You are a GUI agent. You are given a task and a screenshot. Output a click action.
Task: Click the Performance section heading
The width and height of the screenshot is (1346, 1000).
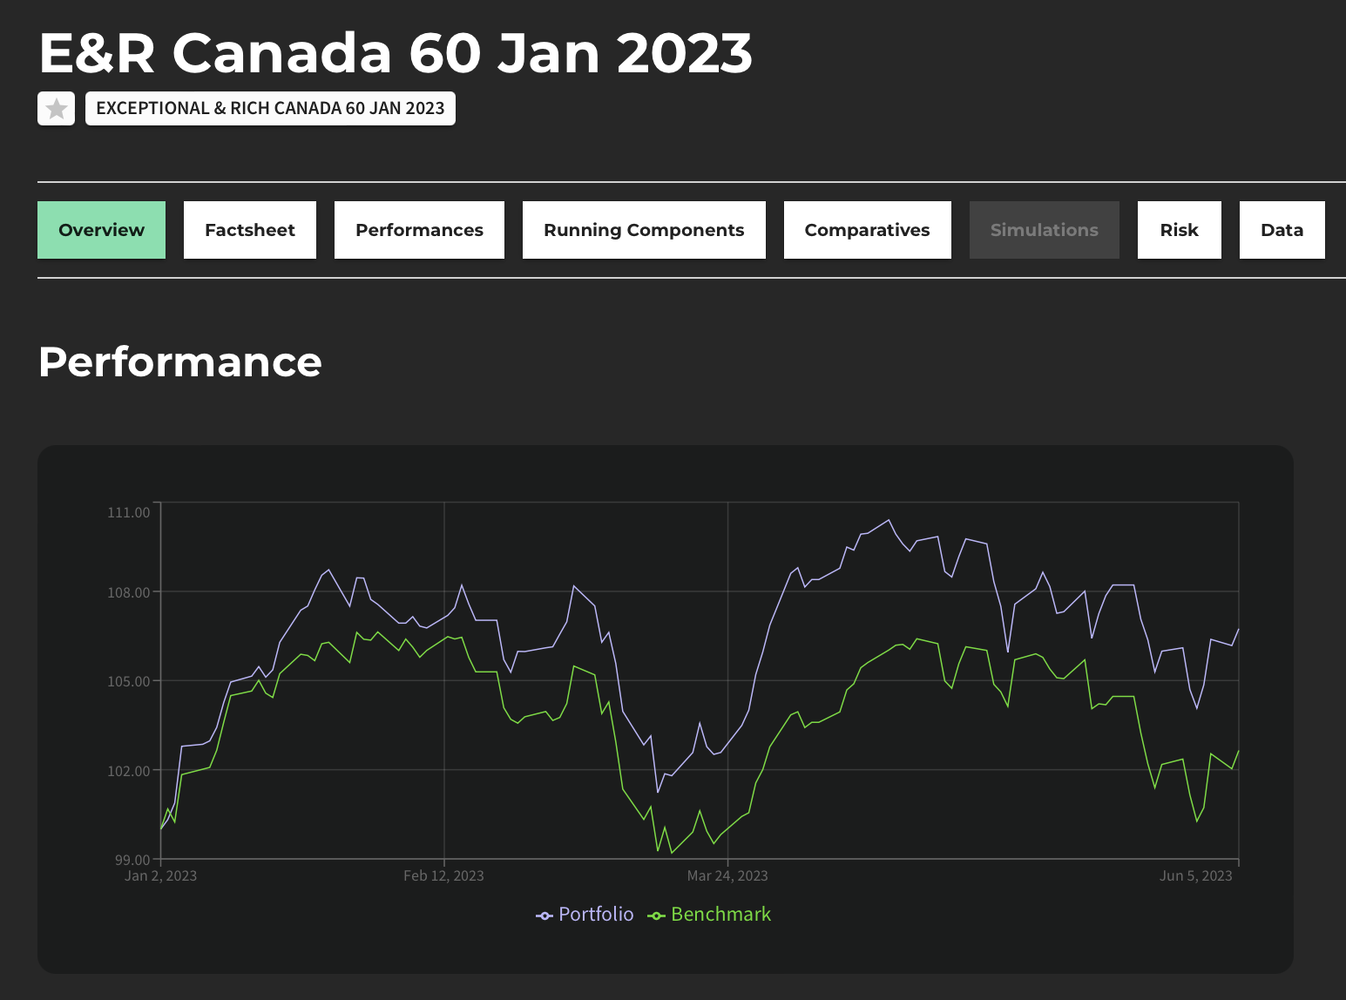pyautogui.click(x=180, y=362)
